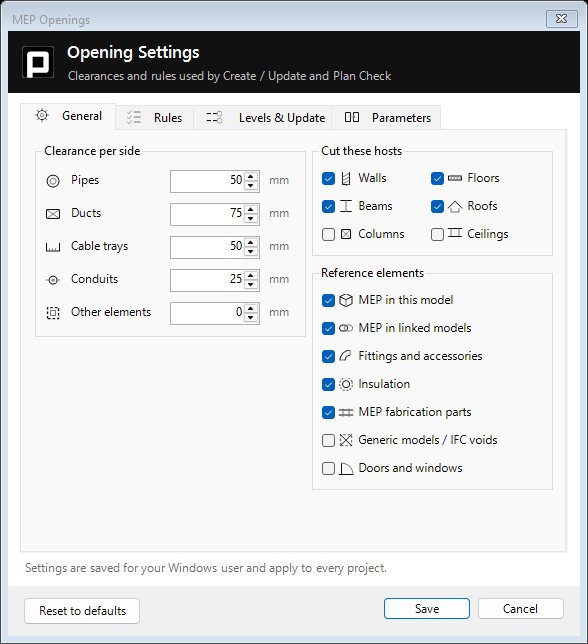The height and width of the screenshot is (644, 588).
Task: Uncheck the Roofs checkbox
Action: click(x=437, y=207)
